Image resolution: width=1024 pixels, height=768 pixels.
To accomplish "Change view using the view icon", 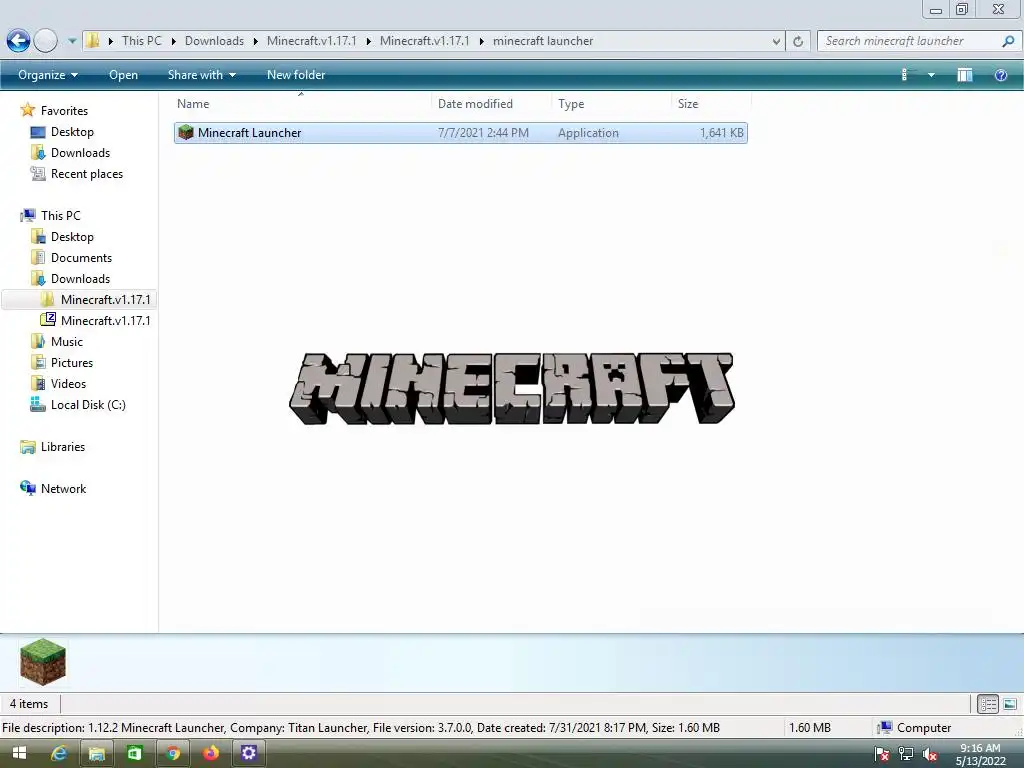I will point(906,75).
